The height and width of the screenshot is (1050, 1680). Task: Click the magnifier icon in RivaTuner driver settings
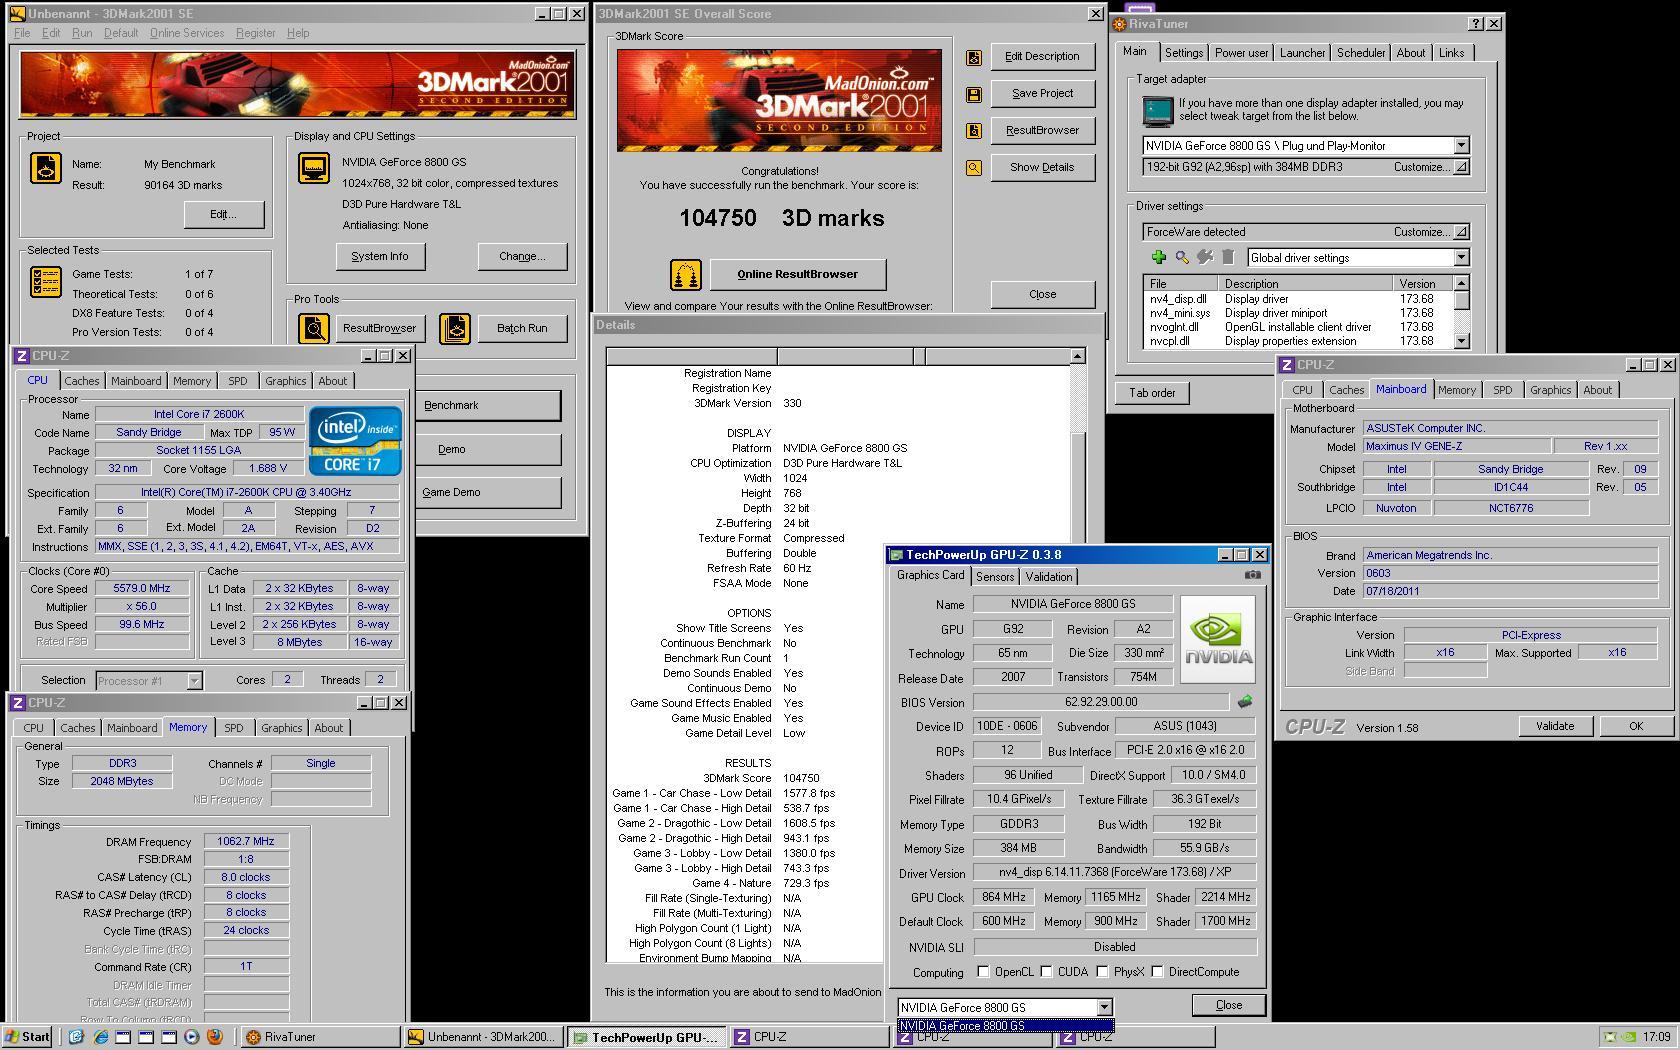coord(1182,258)
